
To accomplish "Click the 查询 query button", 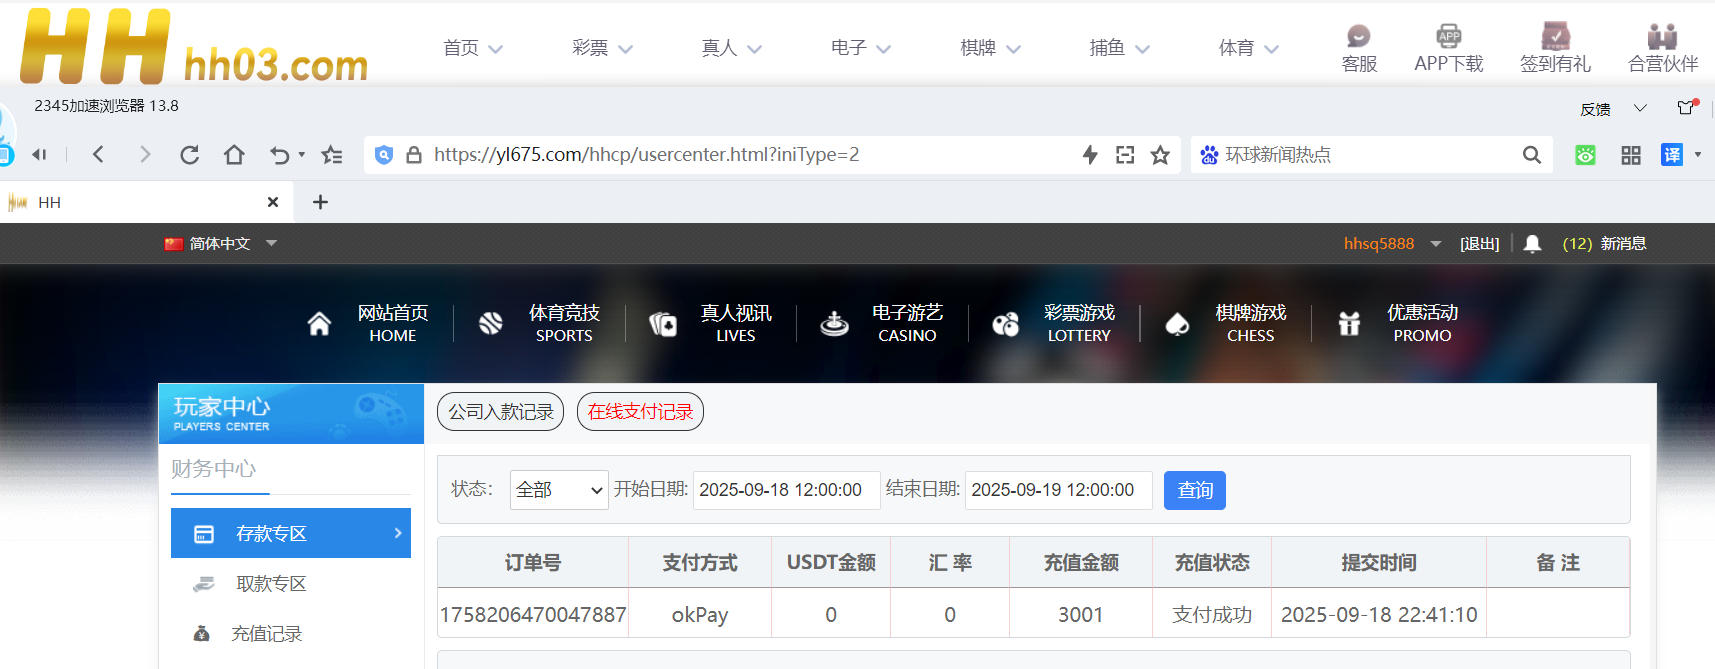I will 1194,490.
